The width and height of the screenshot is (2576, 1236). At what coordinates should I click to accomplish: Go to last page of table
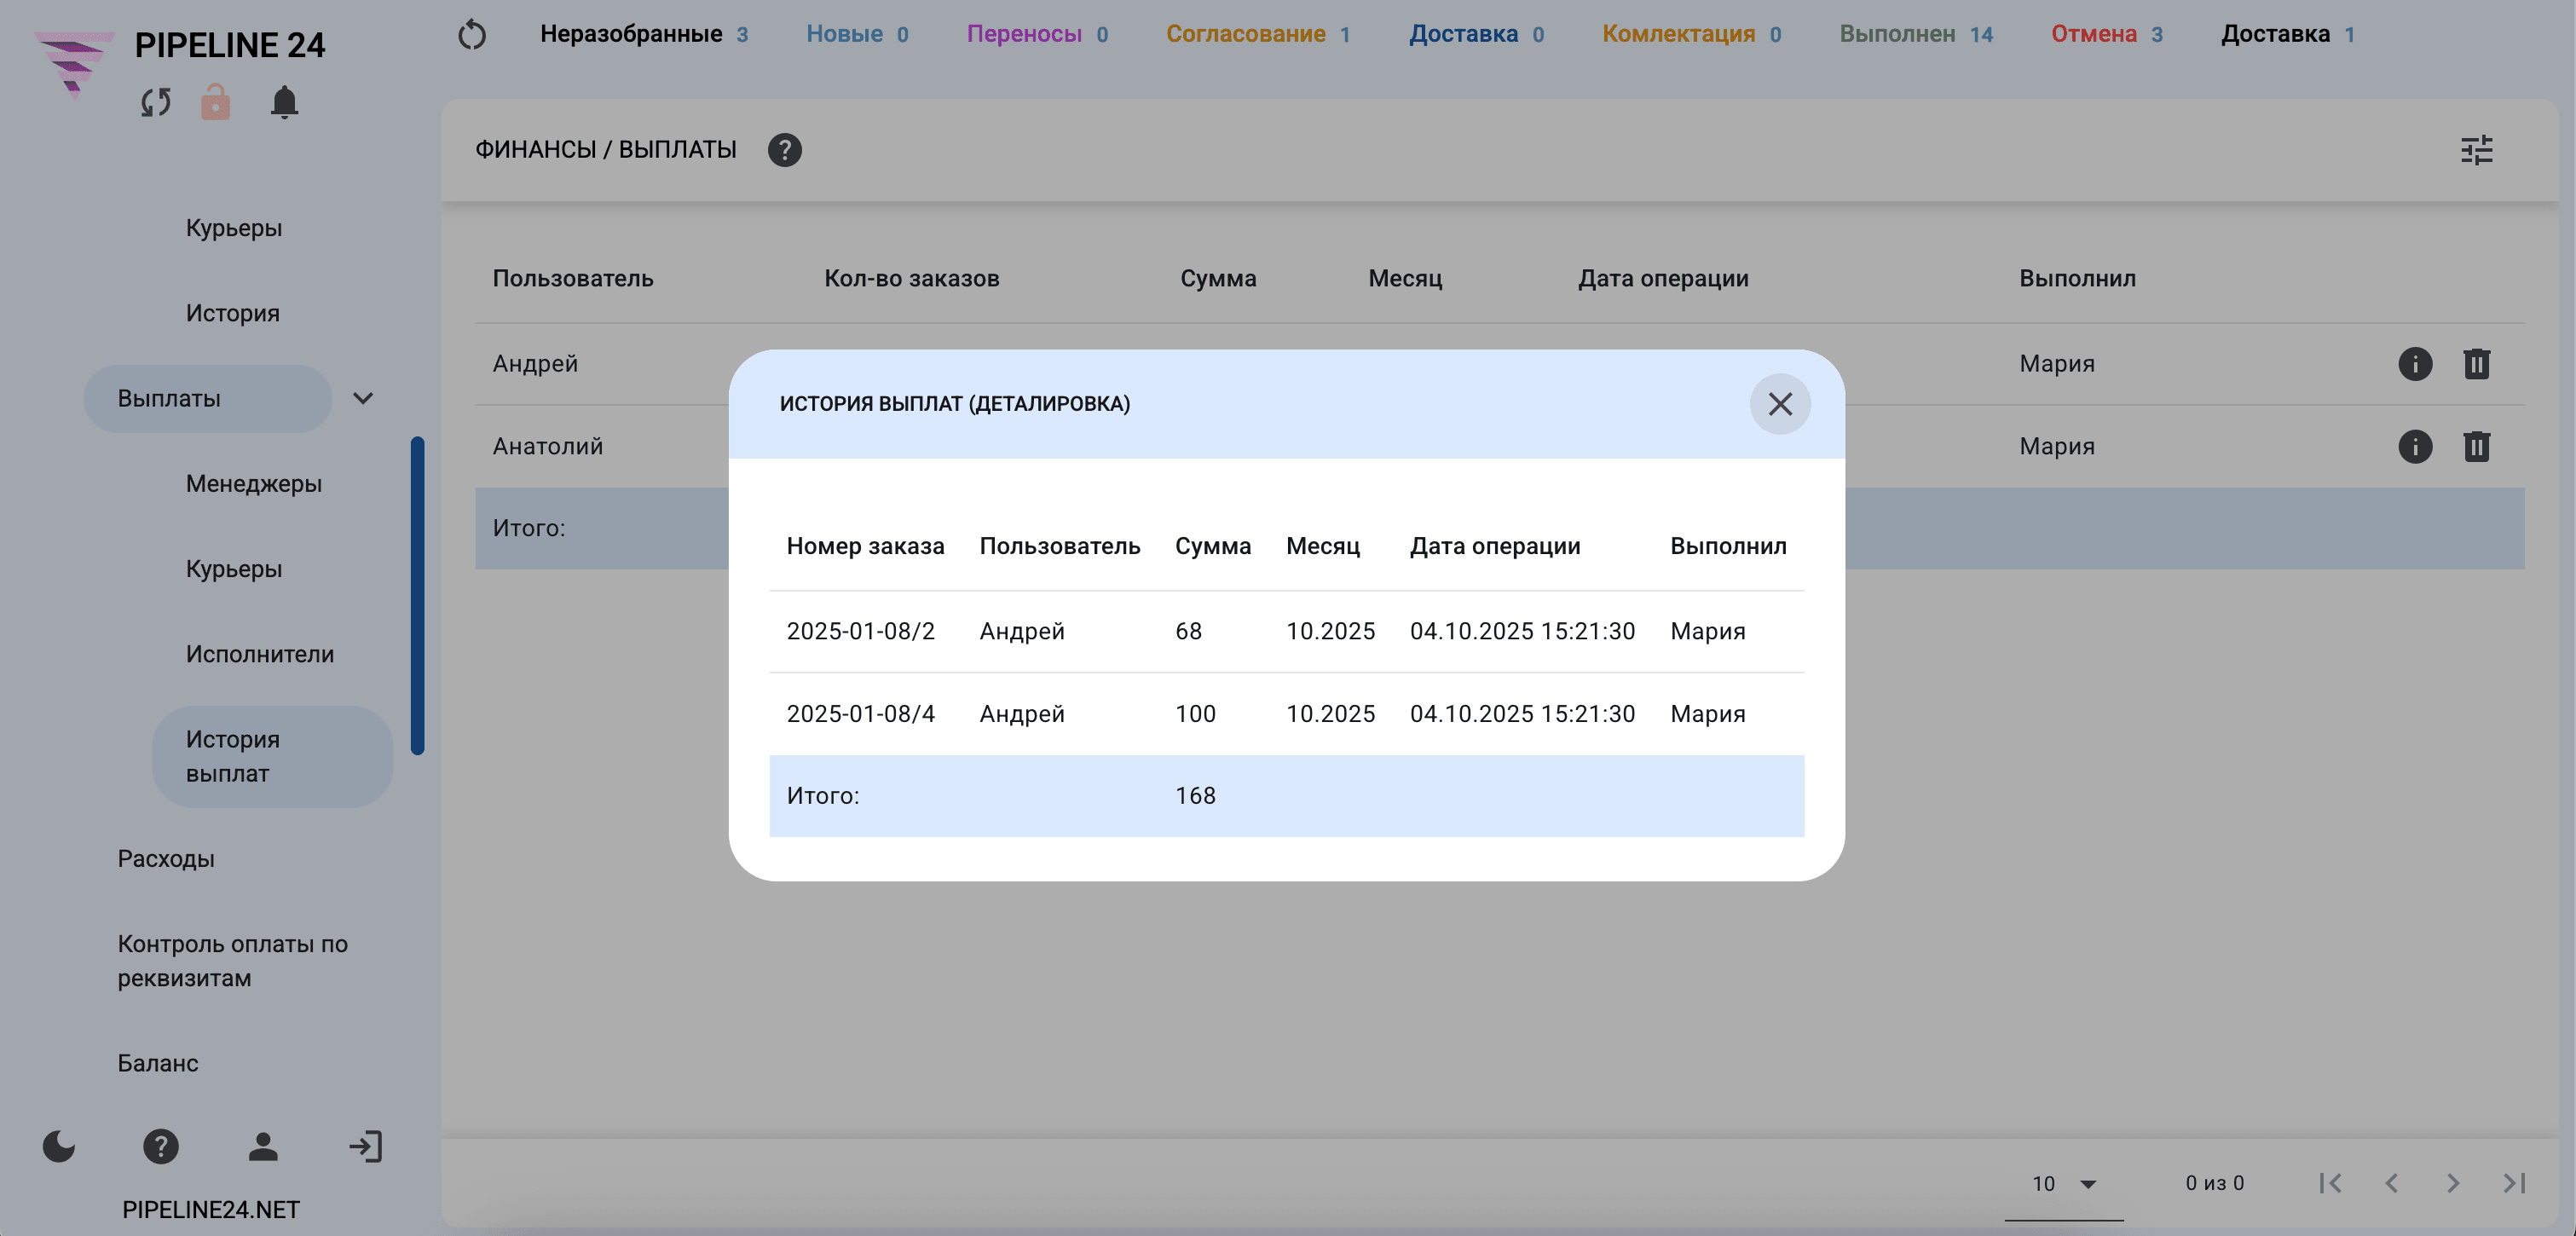(2514, 1183)
